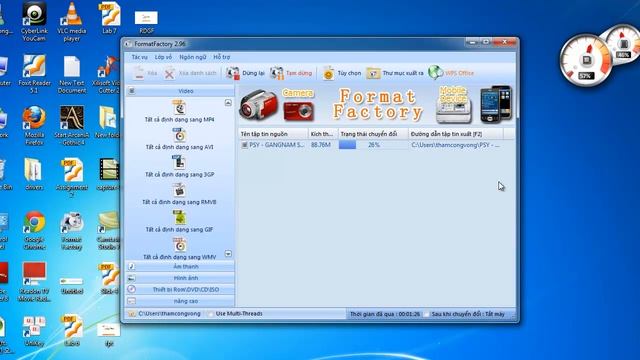Open the Ngôn ngữ menu
This screenshot has height=360, width=640.
[193, 57]
